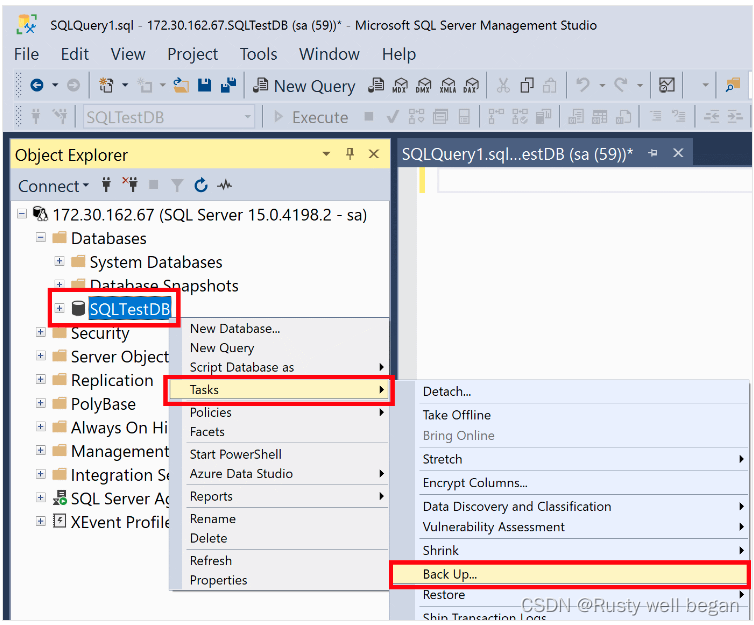Open the SQLTestDB database selector combo box
Image resolution: width=754 pixels, height=625 pixels.
(x=168, y=117)
